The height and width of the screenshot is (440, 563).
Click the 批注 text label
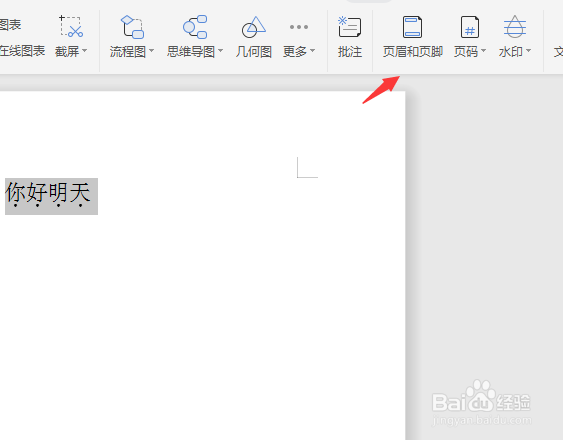click(350, 51)
